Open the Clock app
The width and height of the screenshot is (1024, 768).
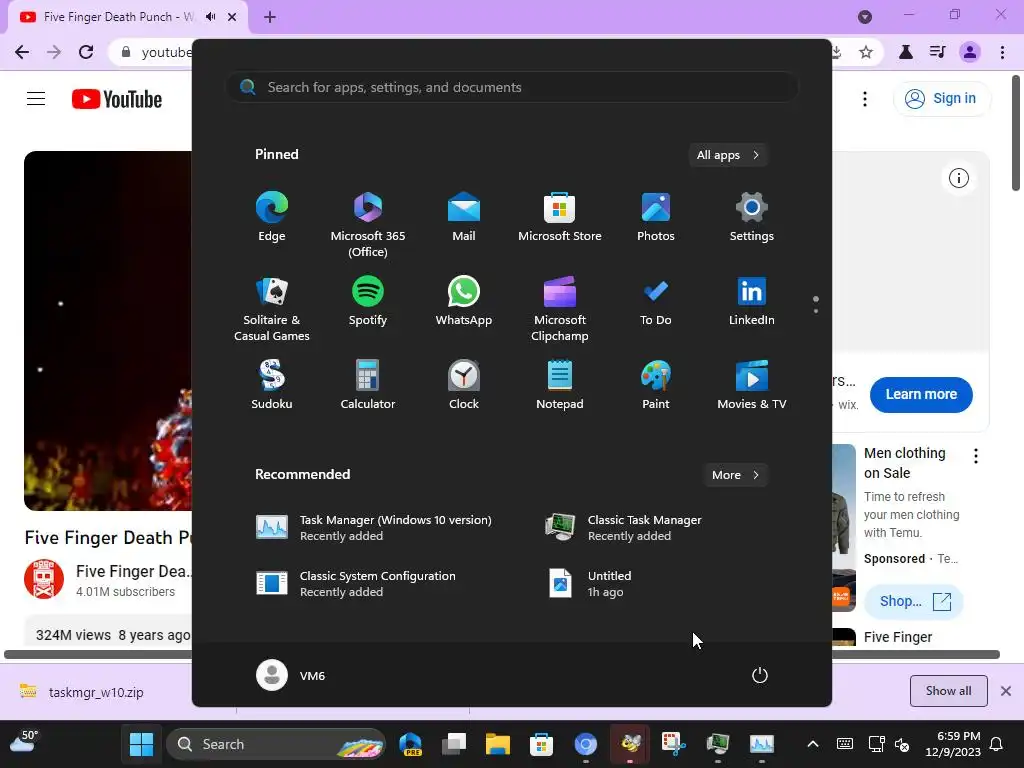[x=464, y=385]
